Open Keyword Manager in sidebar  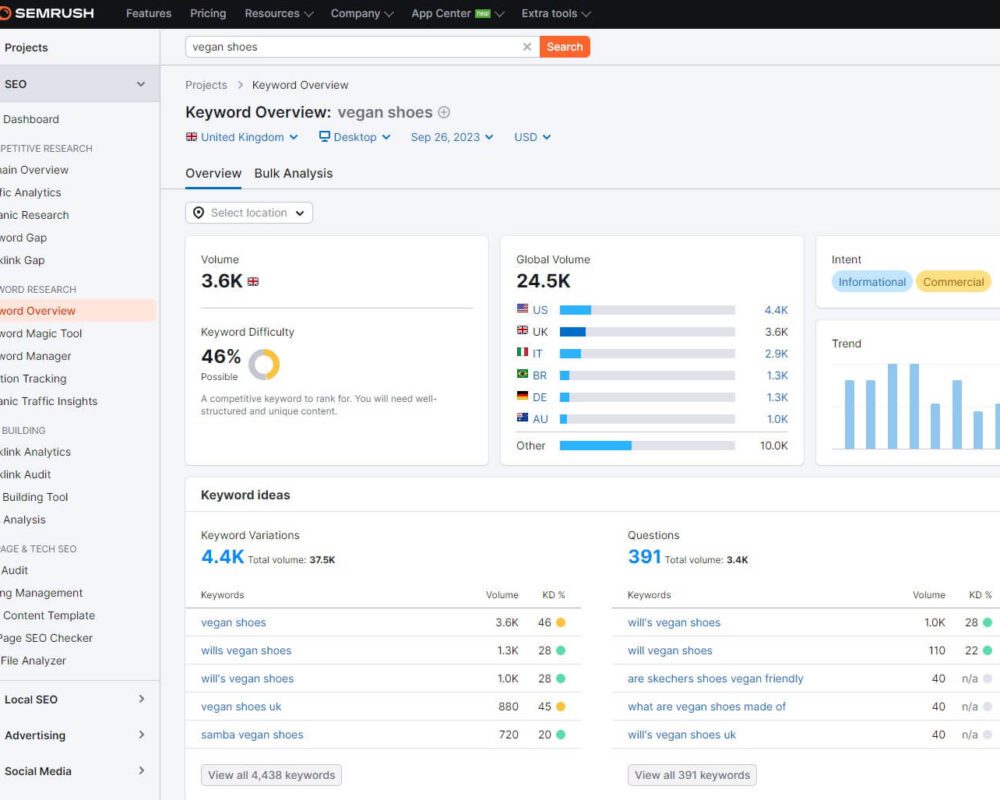click(36, 356)
